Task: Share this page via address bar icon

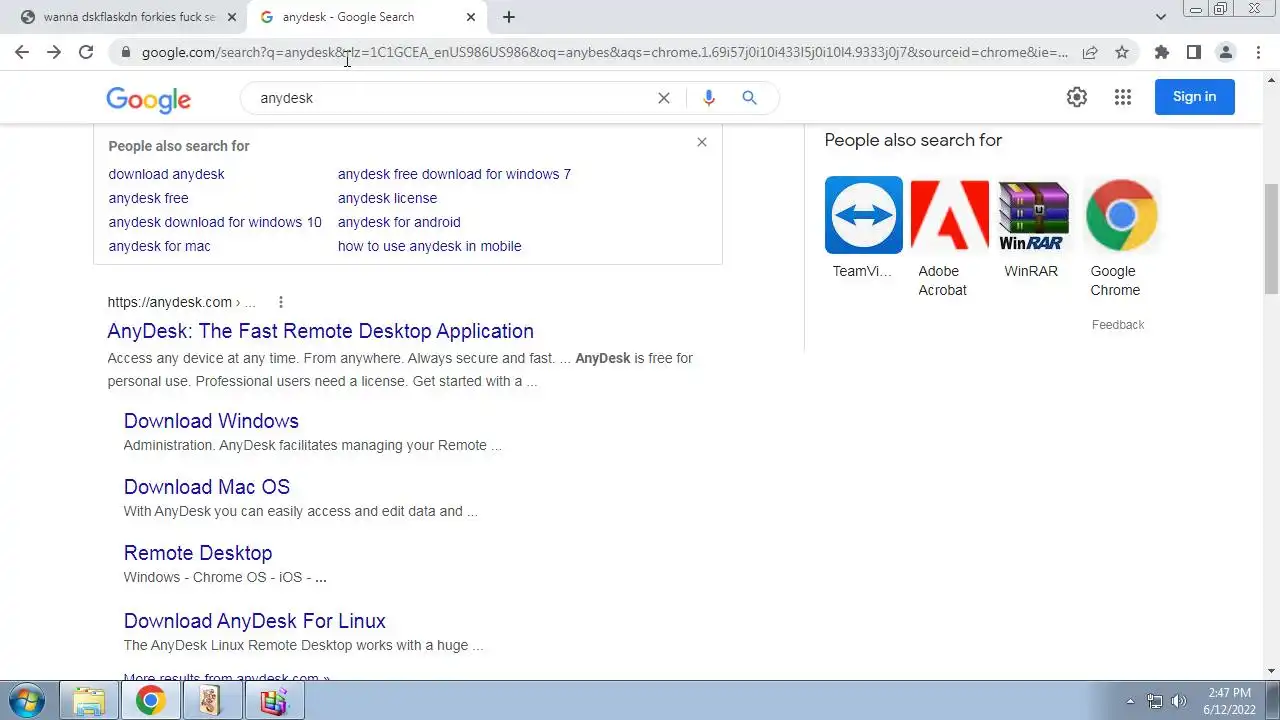Action: (1090, 52)
